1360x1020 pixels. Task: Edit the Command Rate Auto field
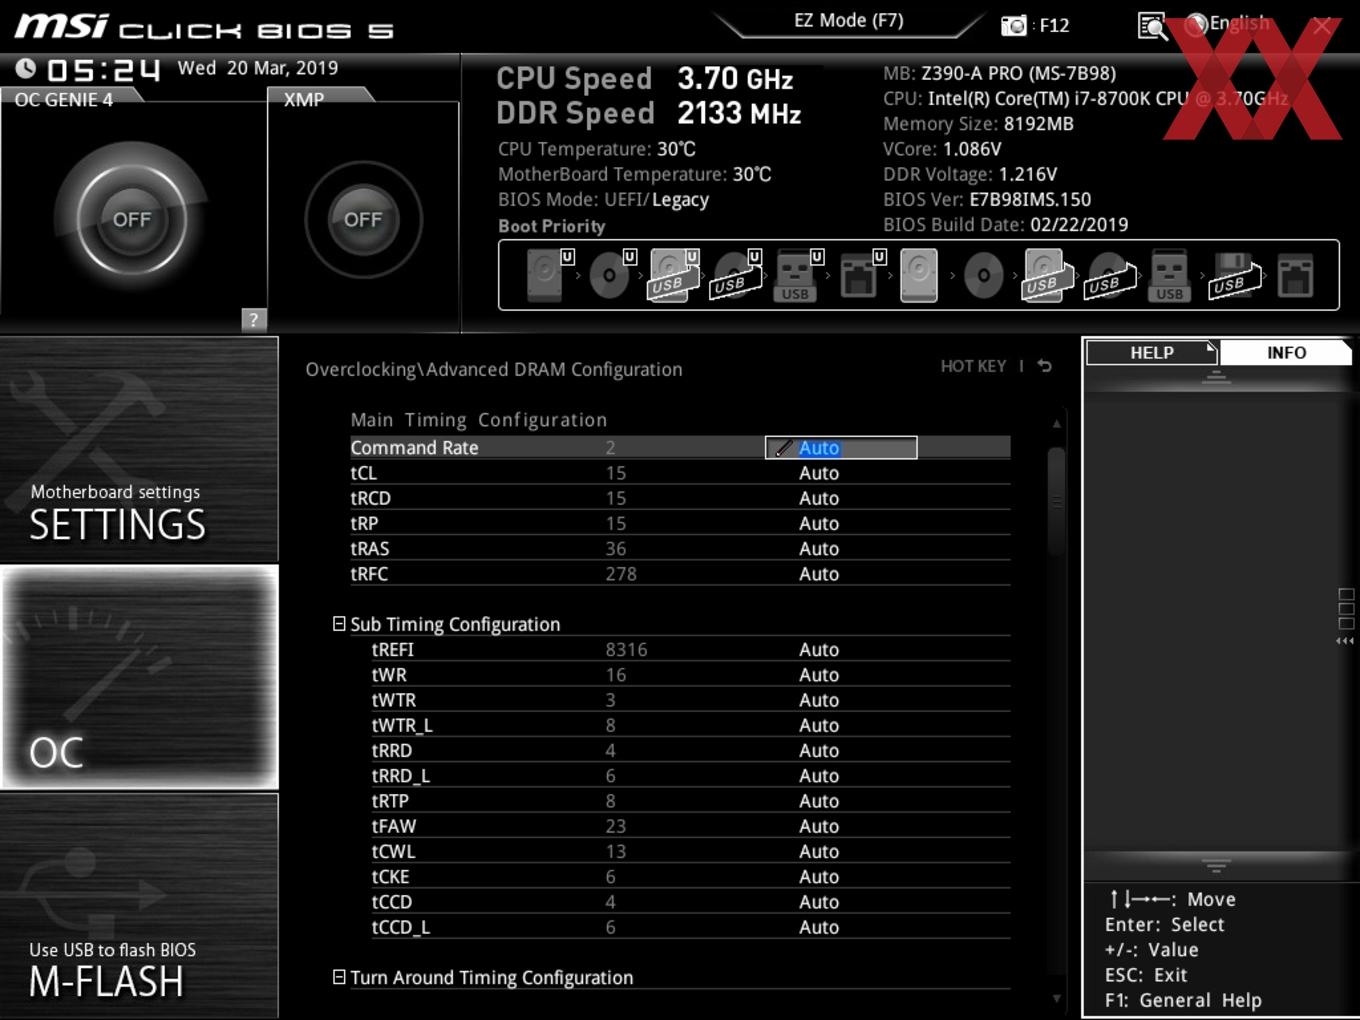pos(841,448)
